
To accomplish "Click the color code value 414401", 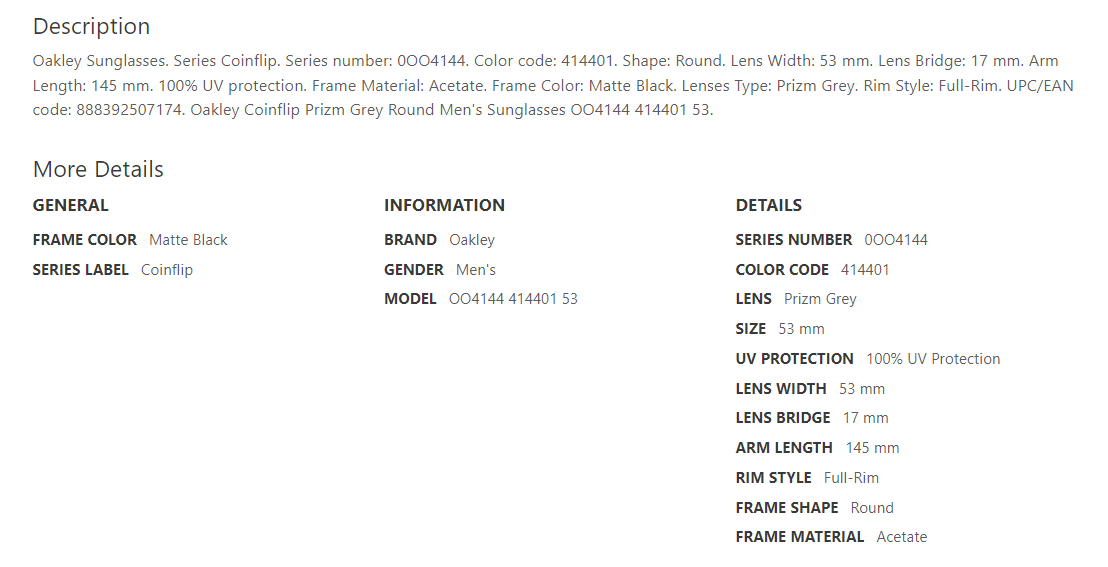I will click(x=865, y=270).
